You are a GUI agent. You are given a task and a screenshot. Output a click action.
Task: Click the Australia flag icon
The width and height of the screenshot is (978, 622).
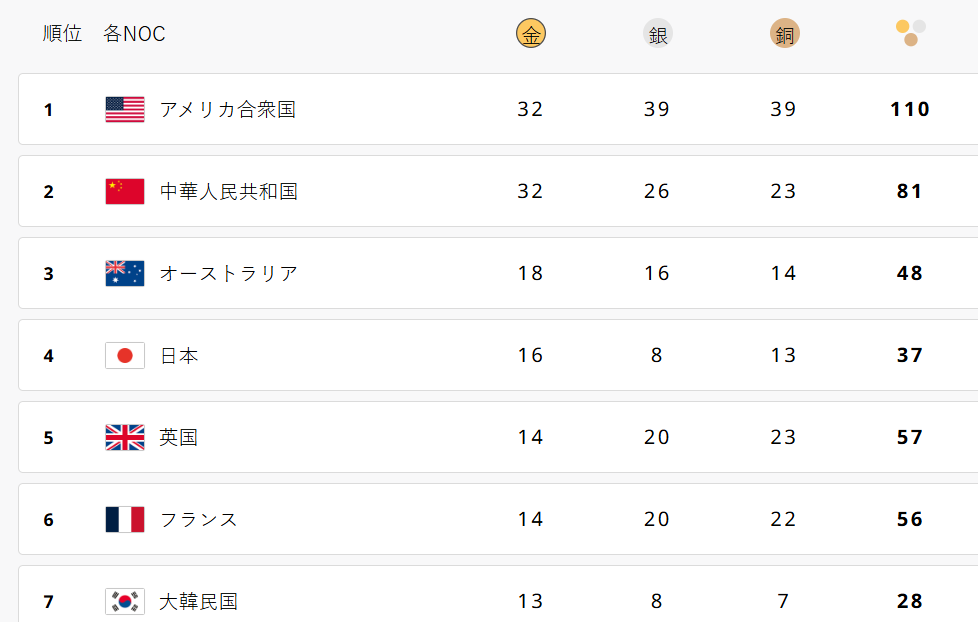tap(125, 273)
